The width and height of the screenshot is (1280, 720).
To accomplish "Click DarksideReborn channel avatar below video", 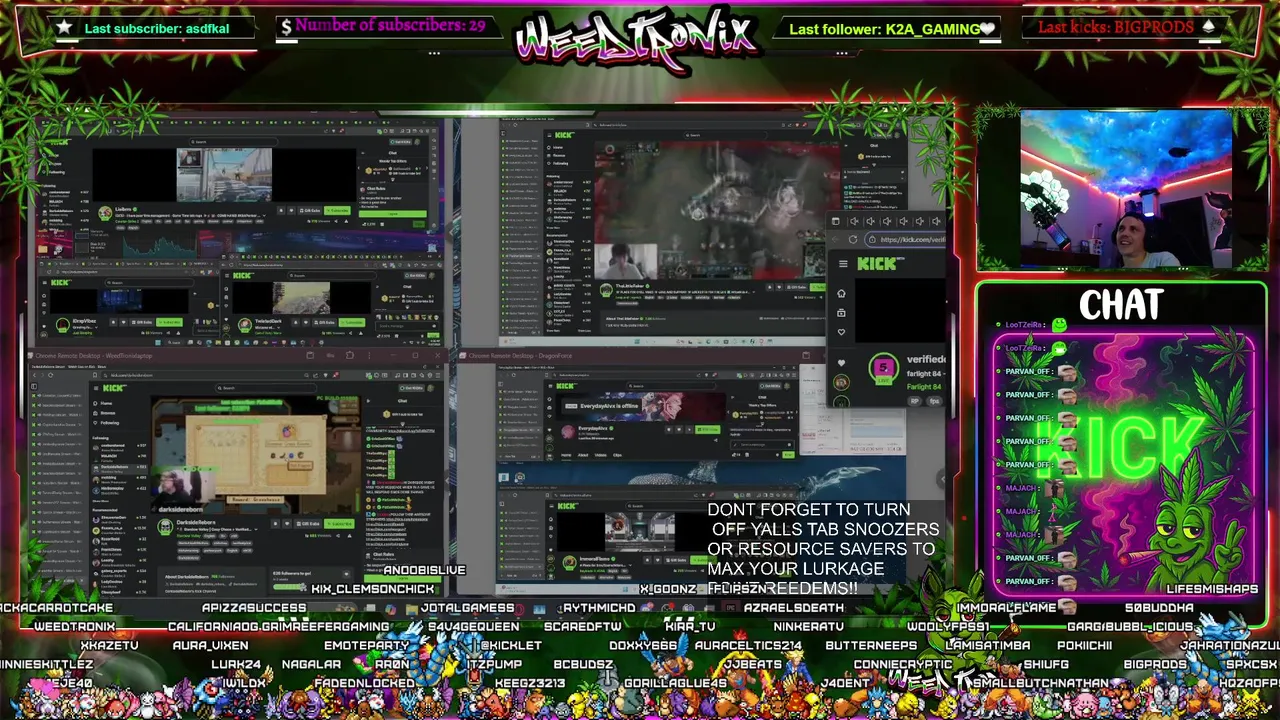I will [165, 527].
